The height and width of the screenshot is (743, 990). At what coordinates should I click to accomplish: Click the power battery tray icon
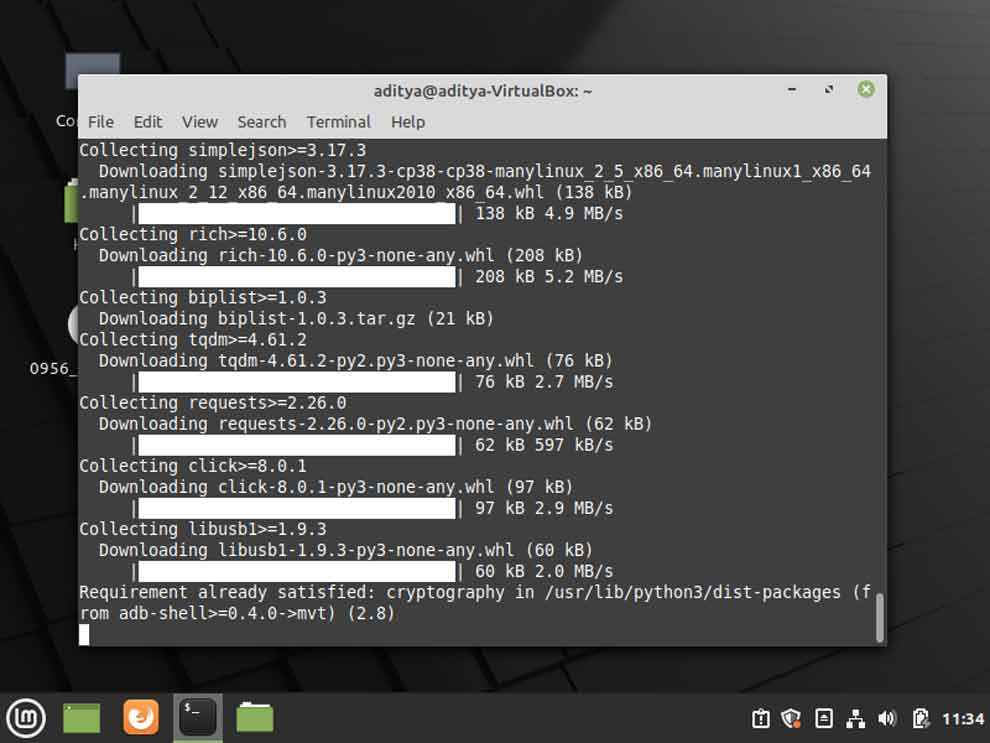point(920,718)
